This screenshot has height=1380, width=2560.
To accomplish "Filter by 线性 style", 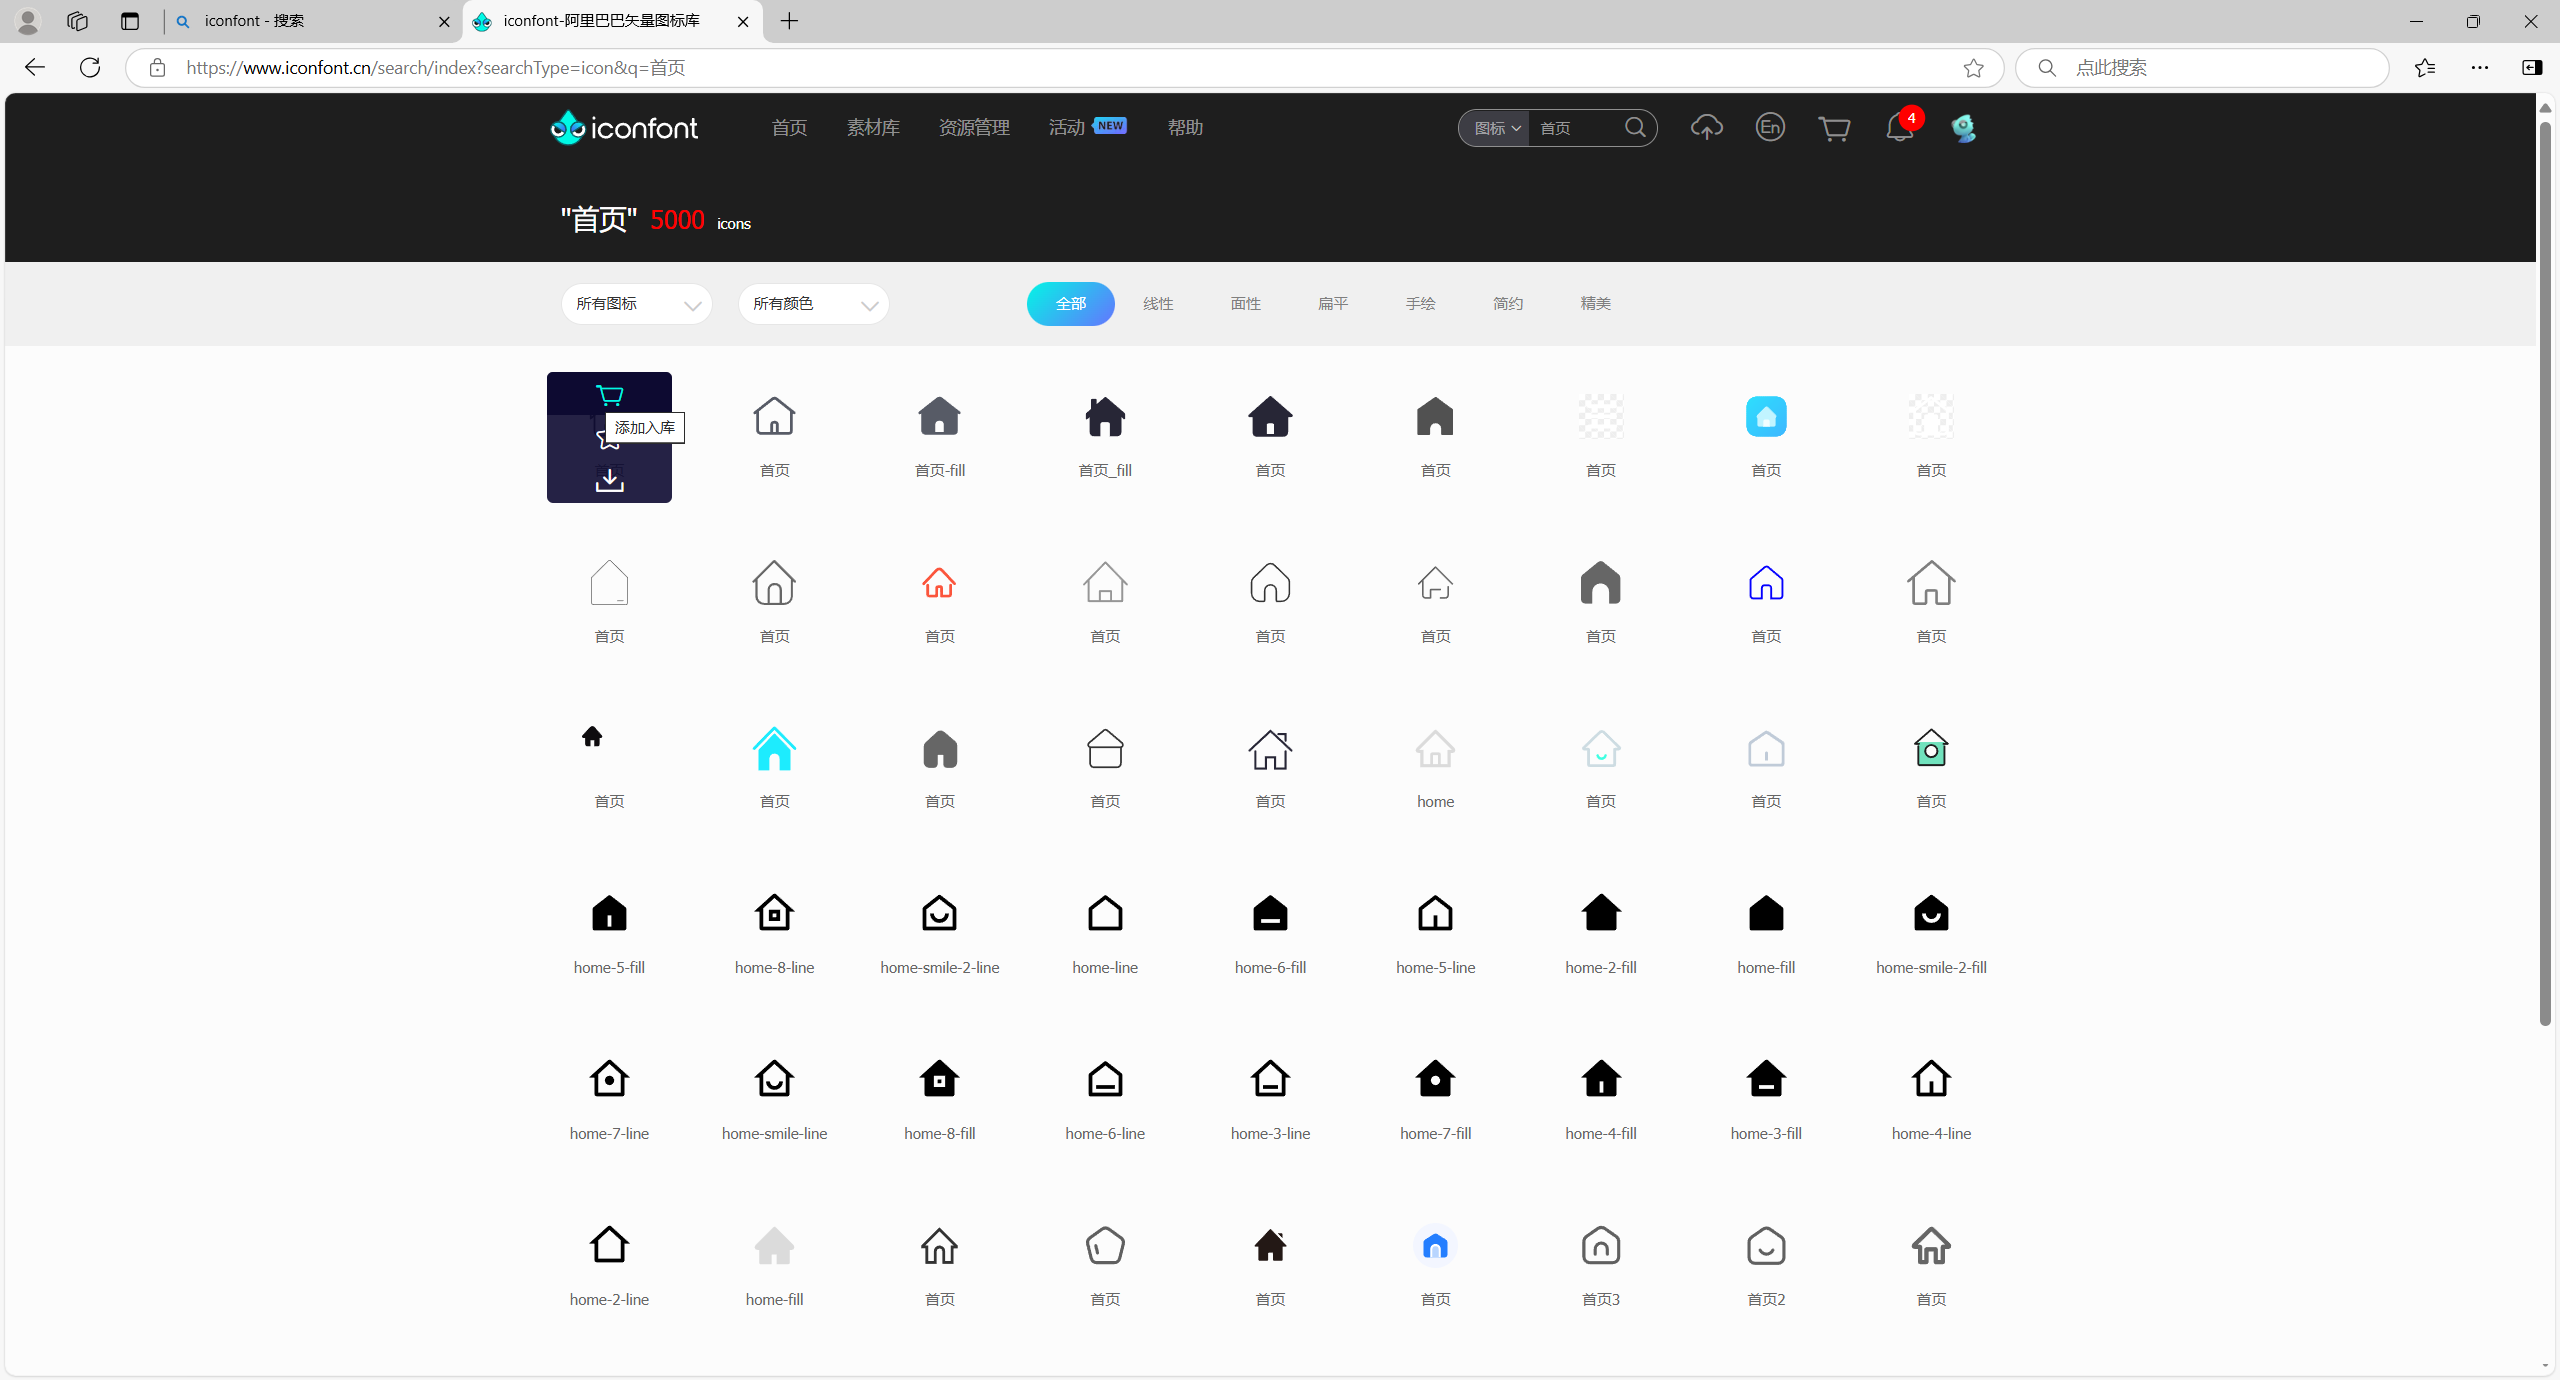I will pos(1158,304).
